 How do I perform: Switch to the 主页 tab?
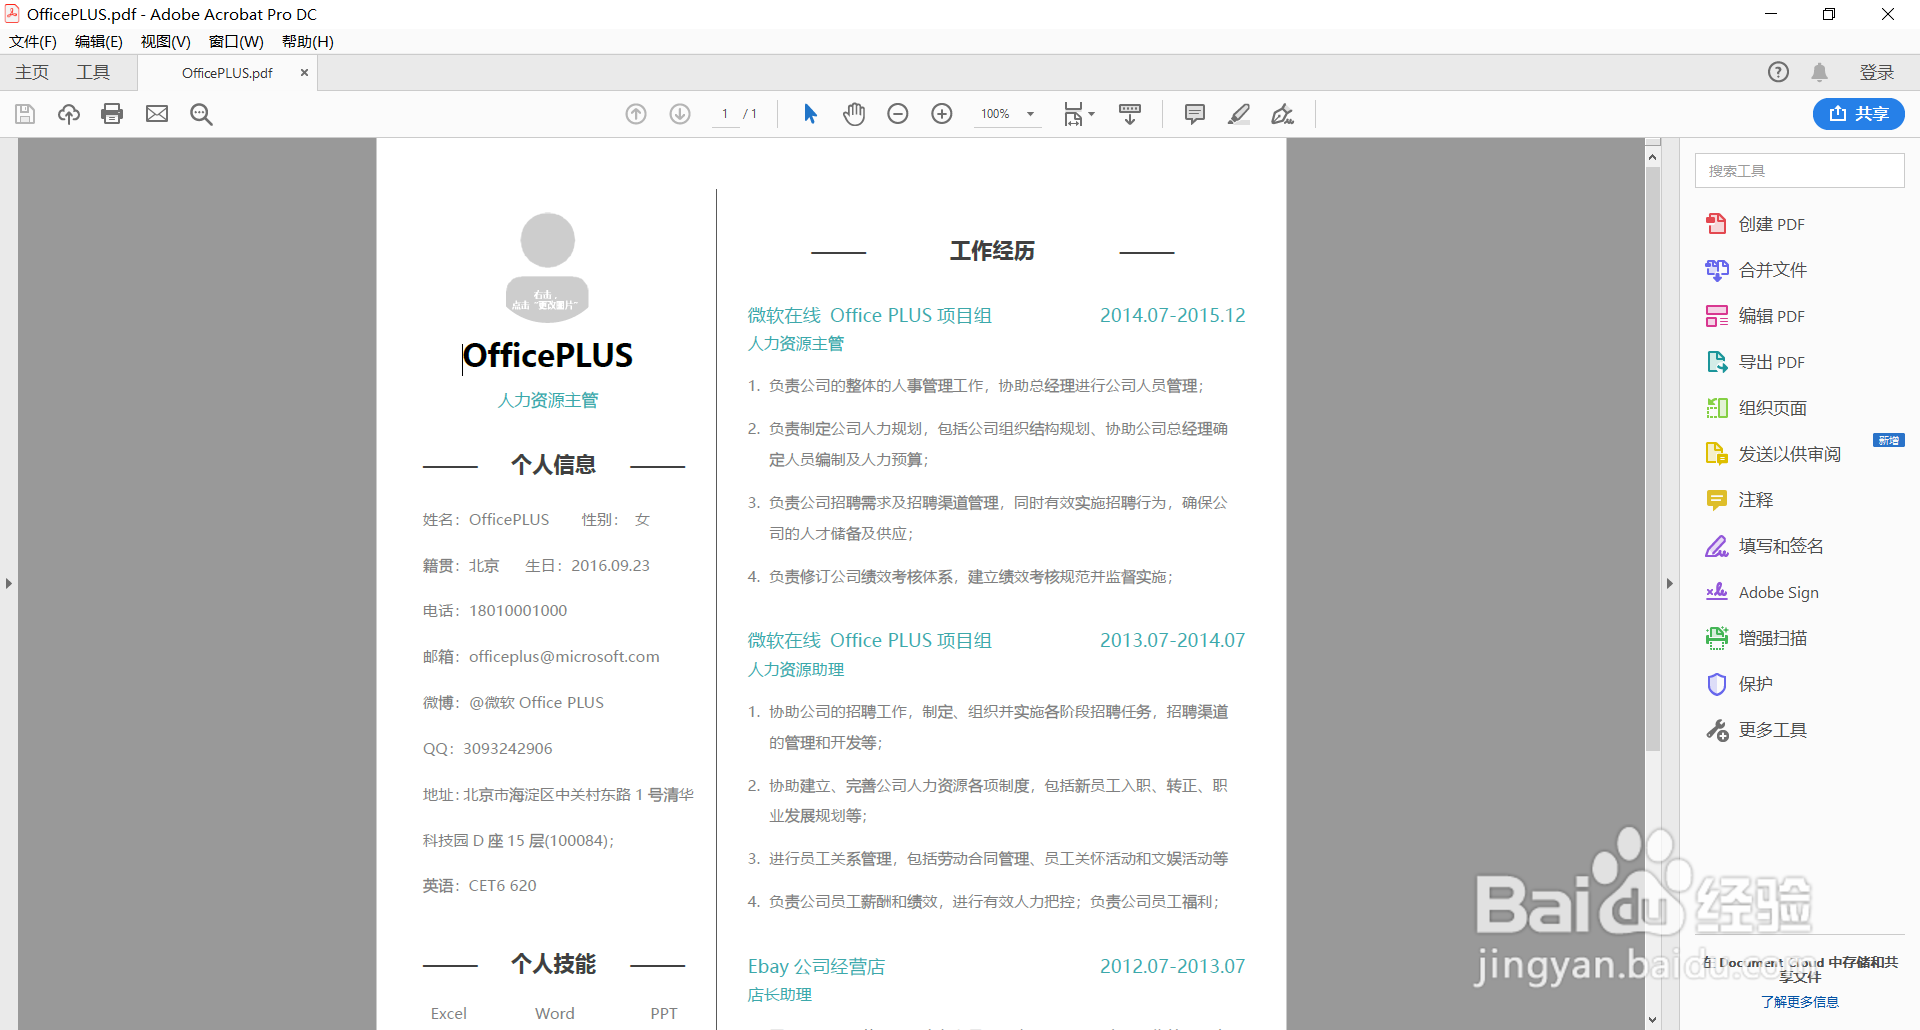coord(31,71)
